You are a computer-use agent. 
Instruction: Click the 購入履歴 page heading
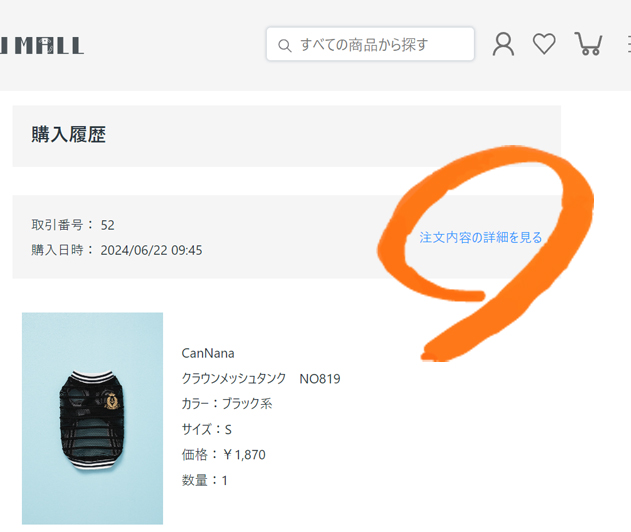tap(68, 134)
